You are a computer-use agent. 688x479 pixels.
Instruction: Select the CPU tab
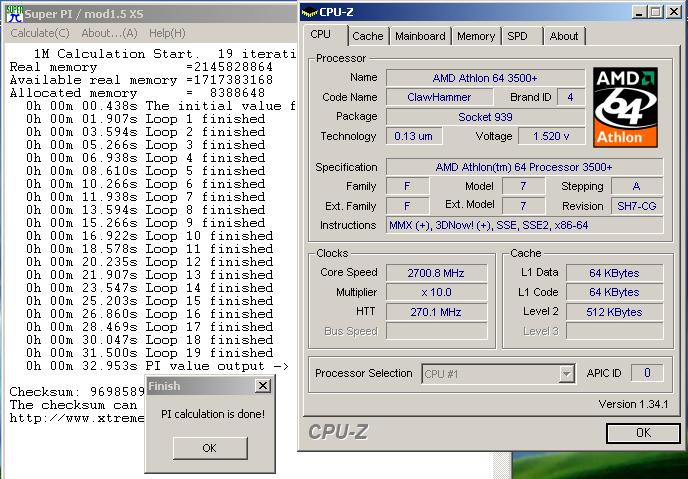coord(321,34)
